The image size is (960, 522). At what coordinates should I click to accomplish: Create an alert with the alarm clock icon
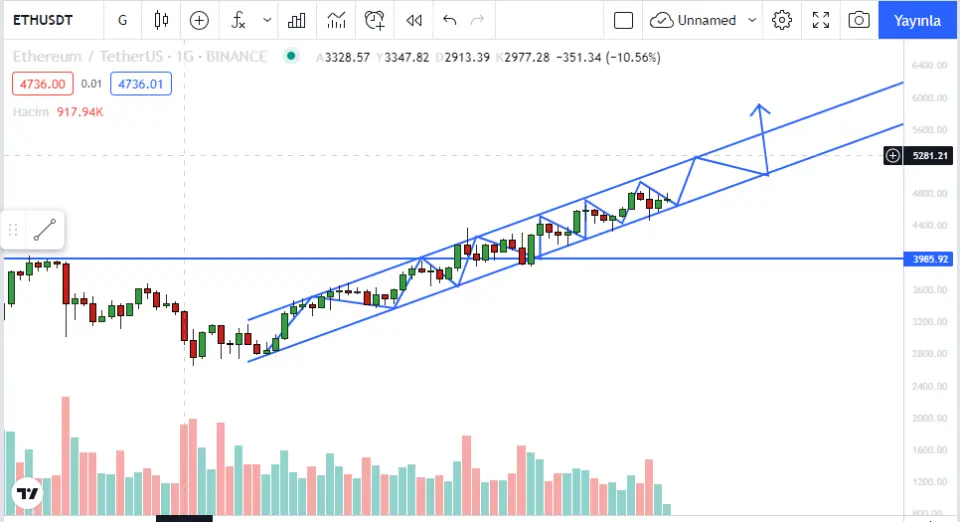click(x=375, y=20)
